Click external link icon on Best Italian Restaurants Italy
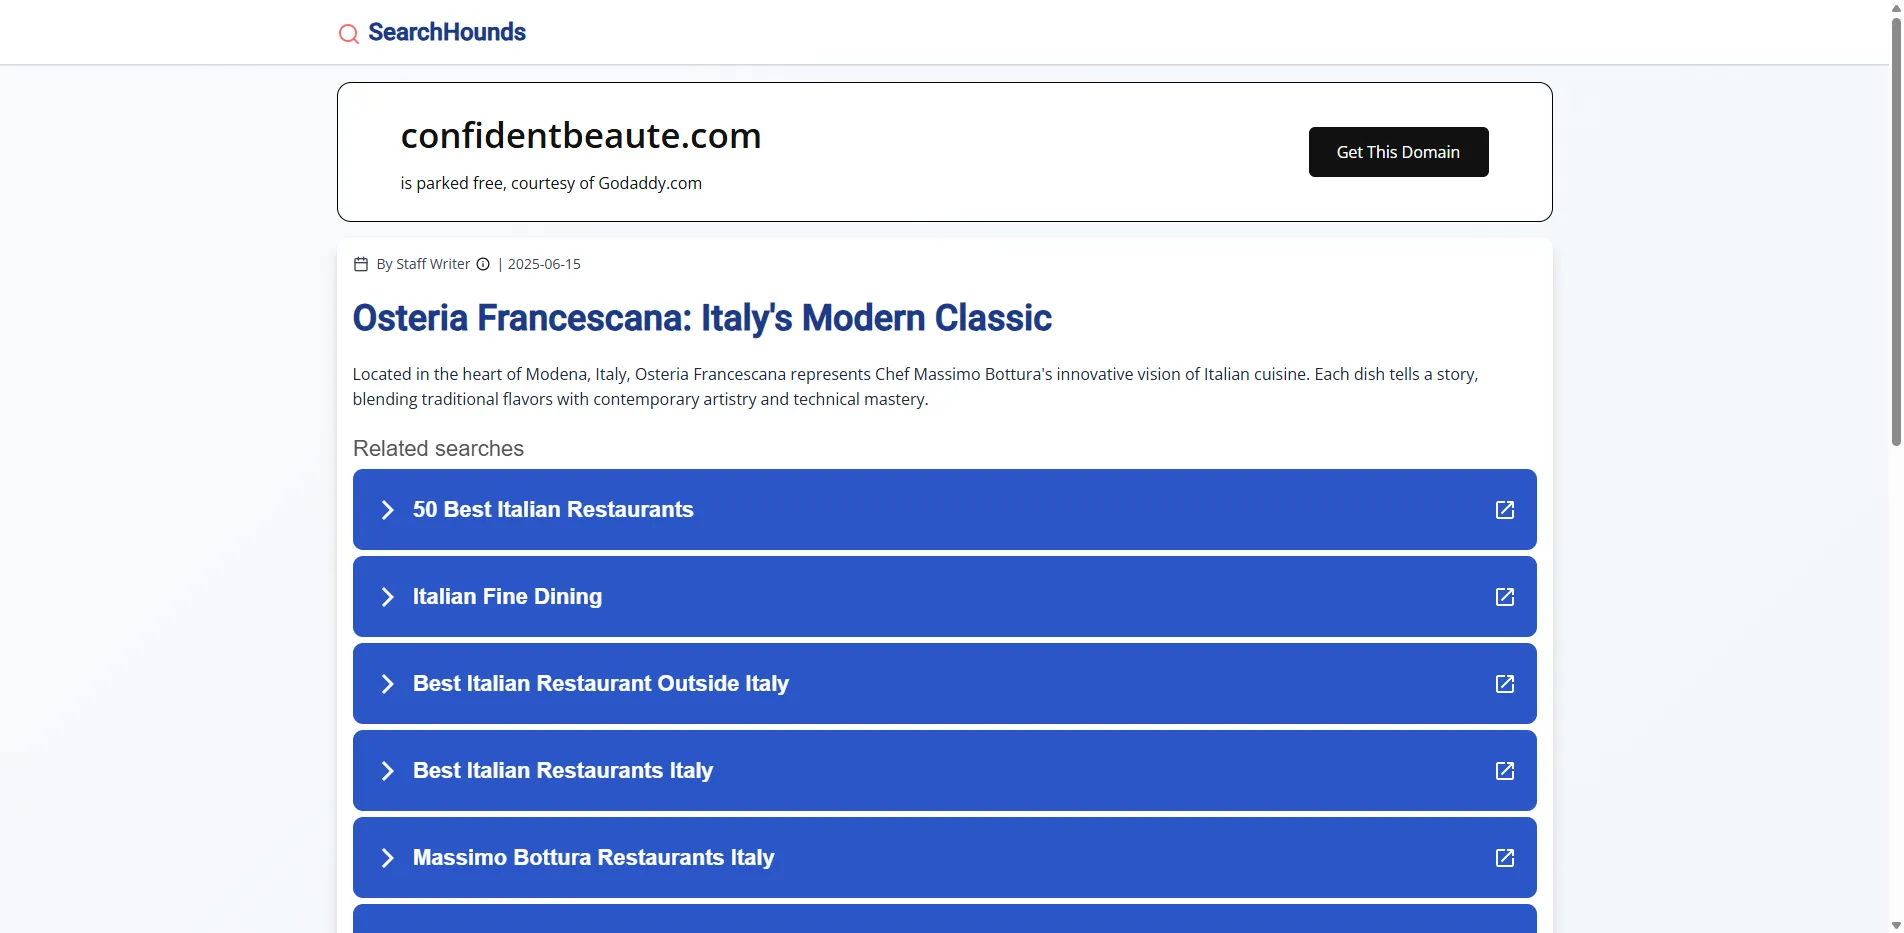 tap(1504, 771)
